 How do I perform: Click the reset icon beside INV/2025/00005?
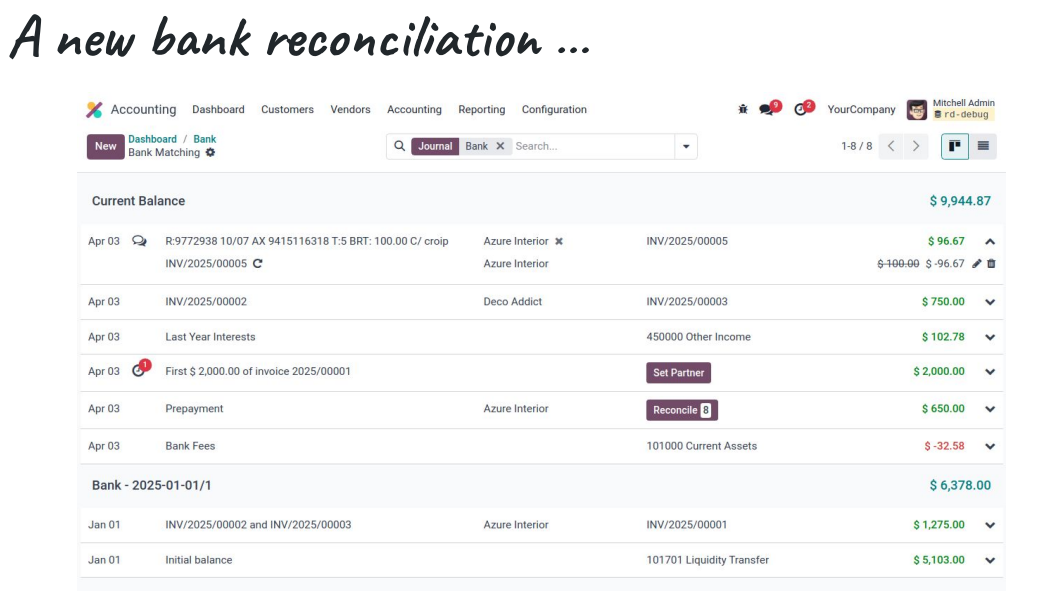(258, 264)
